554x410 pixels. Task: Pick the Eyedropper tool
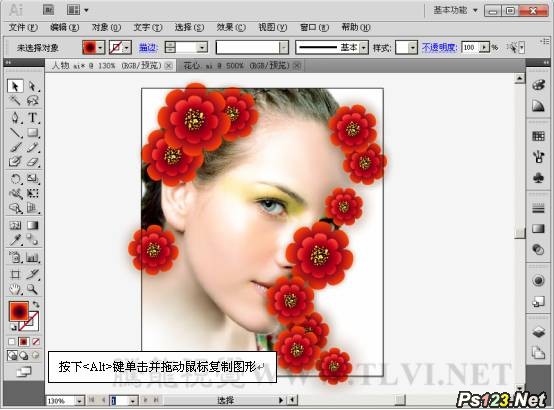tap(15, 240)
